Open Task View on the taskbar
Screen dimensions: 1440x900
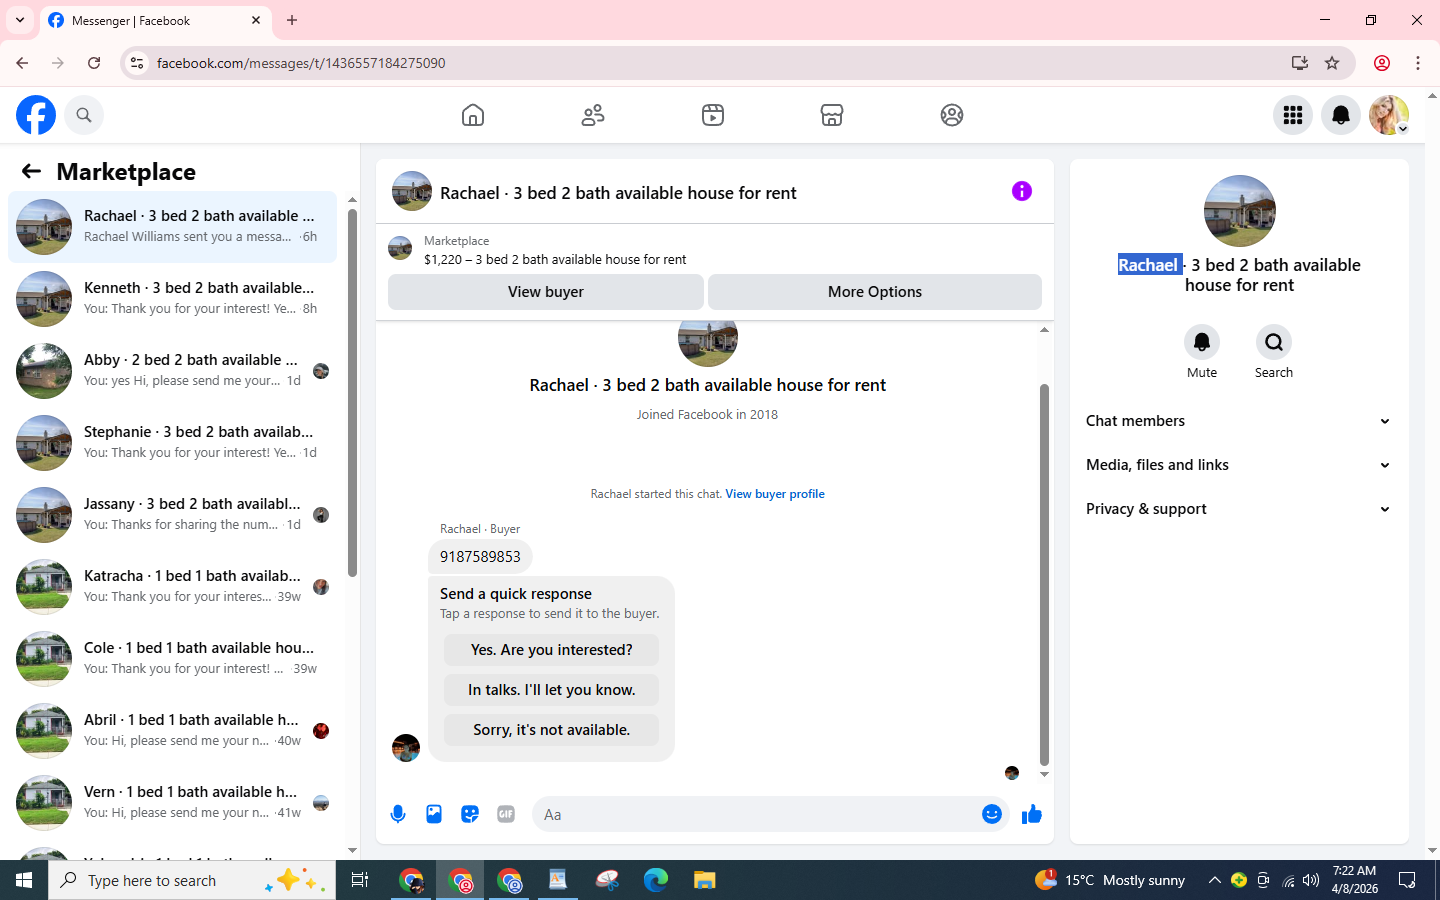[x=360, y=880]
